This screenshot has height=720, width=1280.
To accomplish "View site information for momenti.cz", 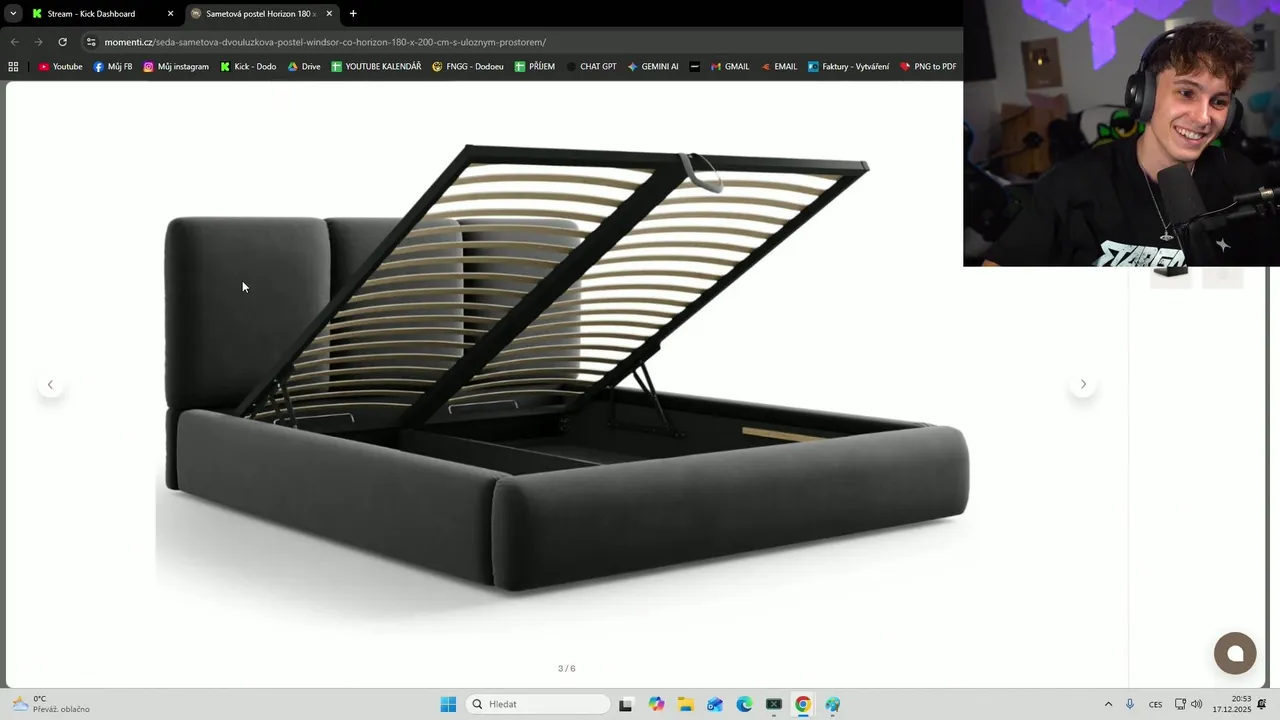I will click(x=91, y=42).
